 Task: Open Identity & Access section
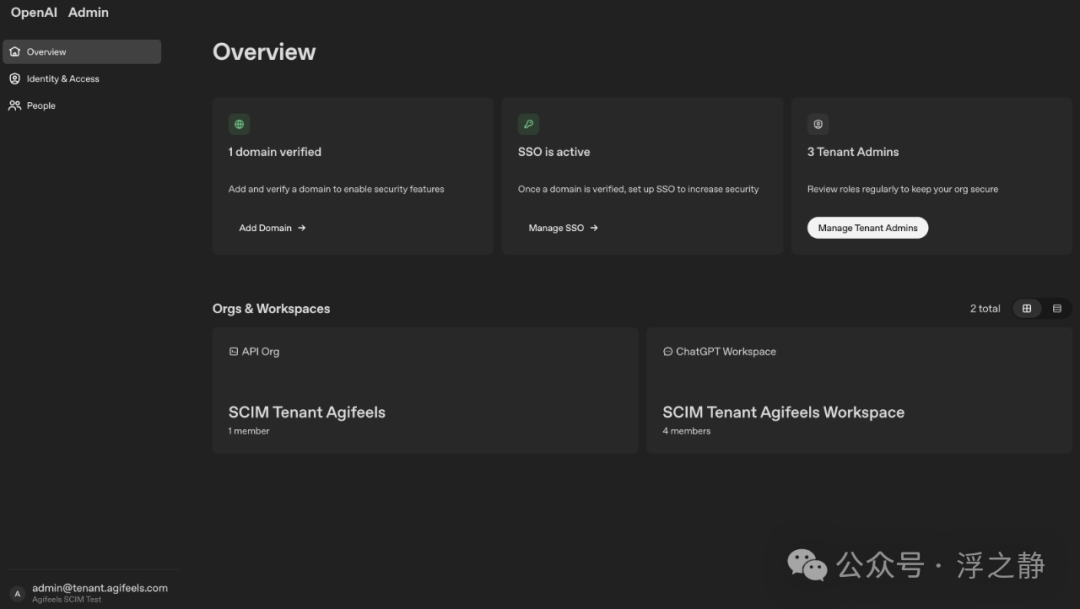tap(82, 79)
